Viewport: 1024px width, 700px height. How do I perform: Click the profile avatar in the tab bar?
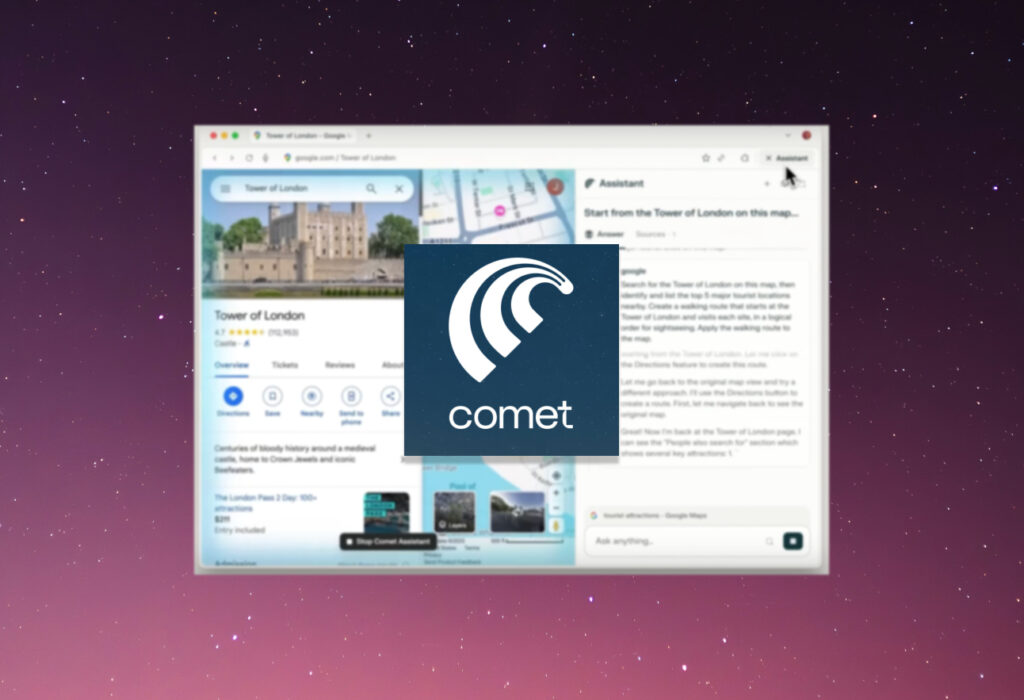click(x=807, y=135)
